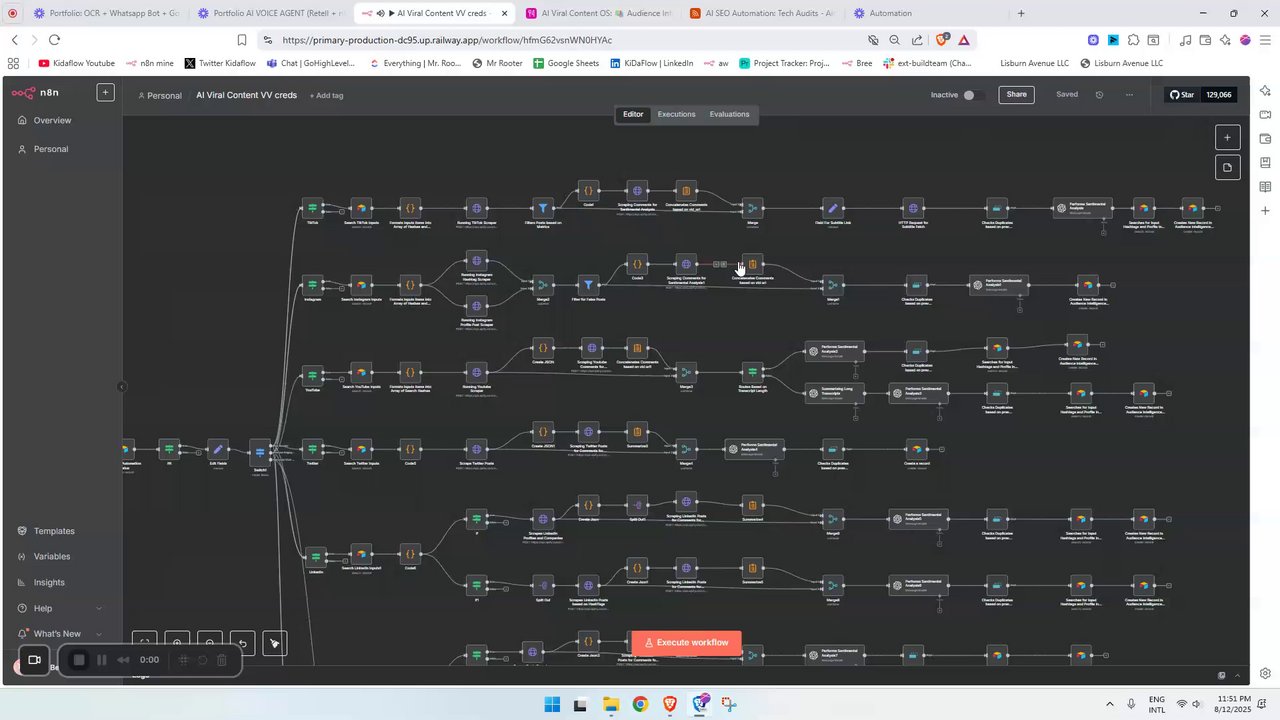Expand the Help menu chevron
Screen dimensions: 1280x720
pyautogui.click(x=99, y=608)
